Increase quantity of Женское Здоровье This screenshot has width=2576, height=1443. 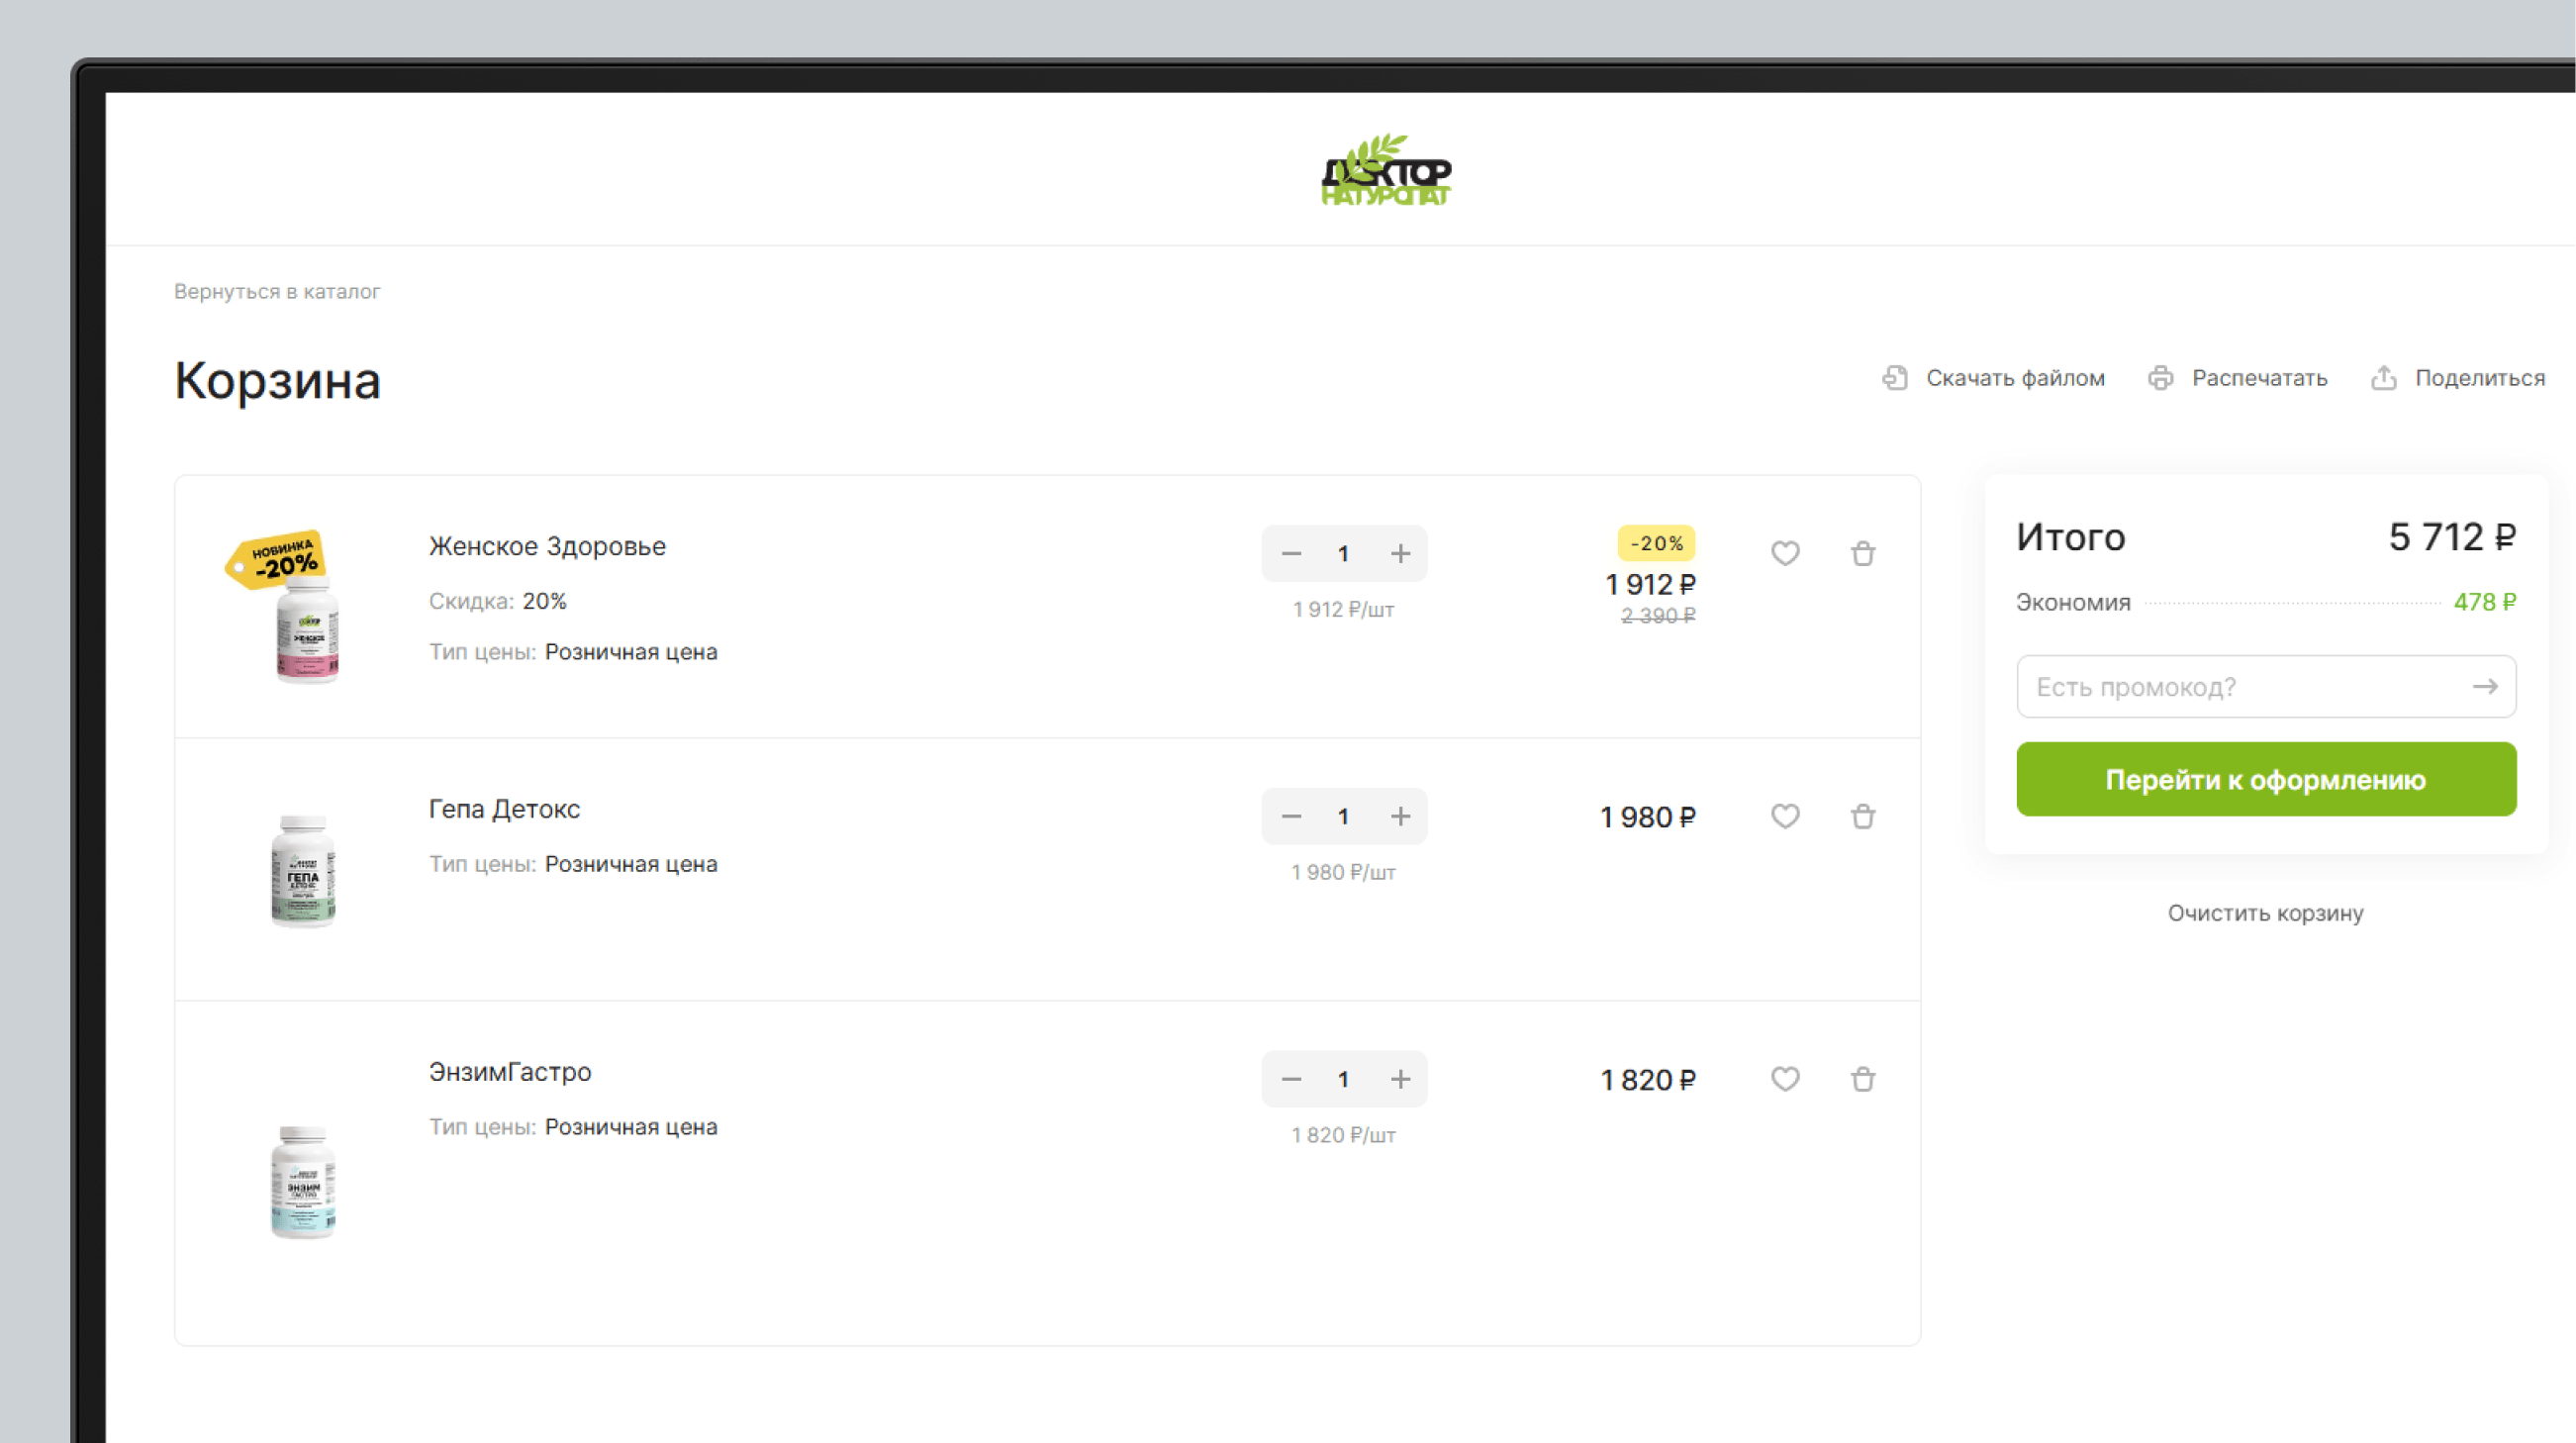pos(1400,553)
